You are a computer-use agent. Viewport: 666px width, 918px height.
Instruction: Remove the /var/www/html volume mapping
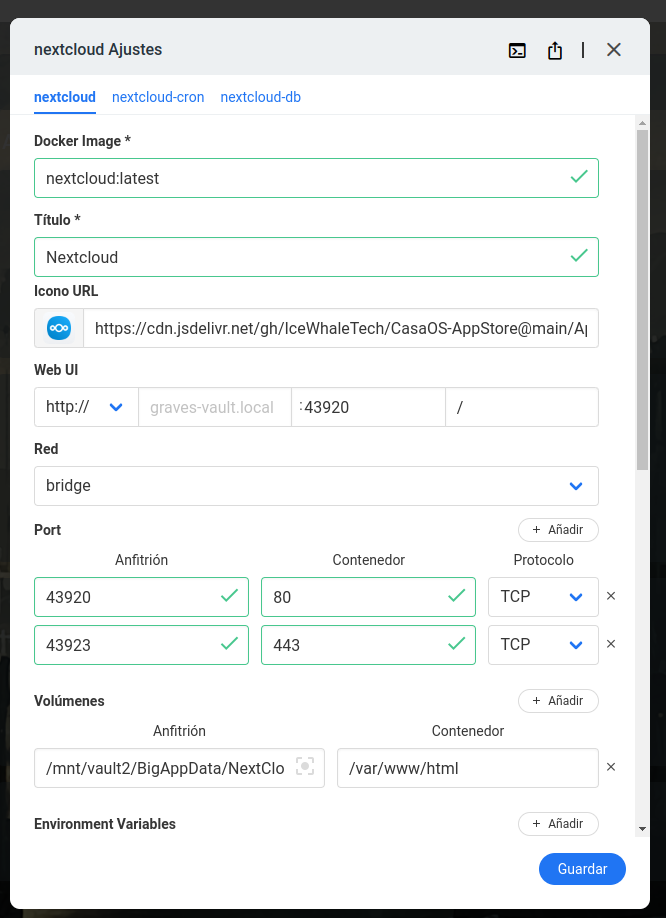coord(611,766)
